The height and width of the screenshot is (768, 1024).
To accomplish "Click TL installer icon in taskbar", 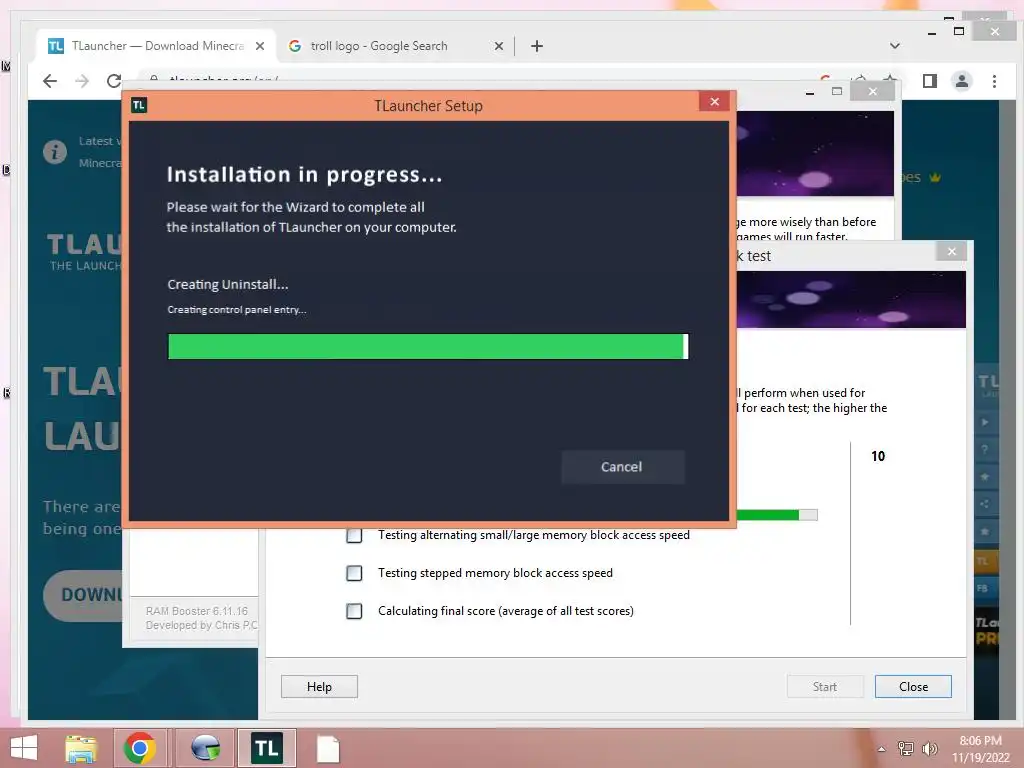I will tap(266, 748).
